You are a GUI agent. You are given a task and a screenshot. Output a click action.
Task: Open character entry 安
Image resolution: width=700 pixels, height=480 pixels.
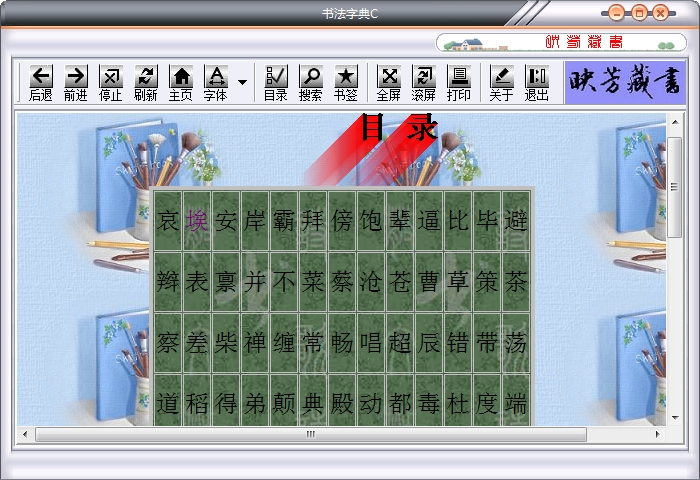(226, 221)
